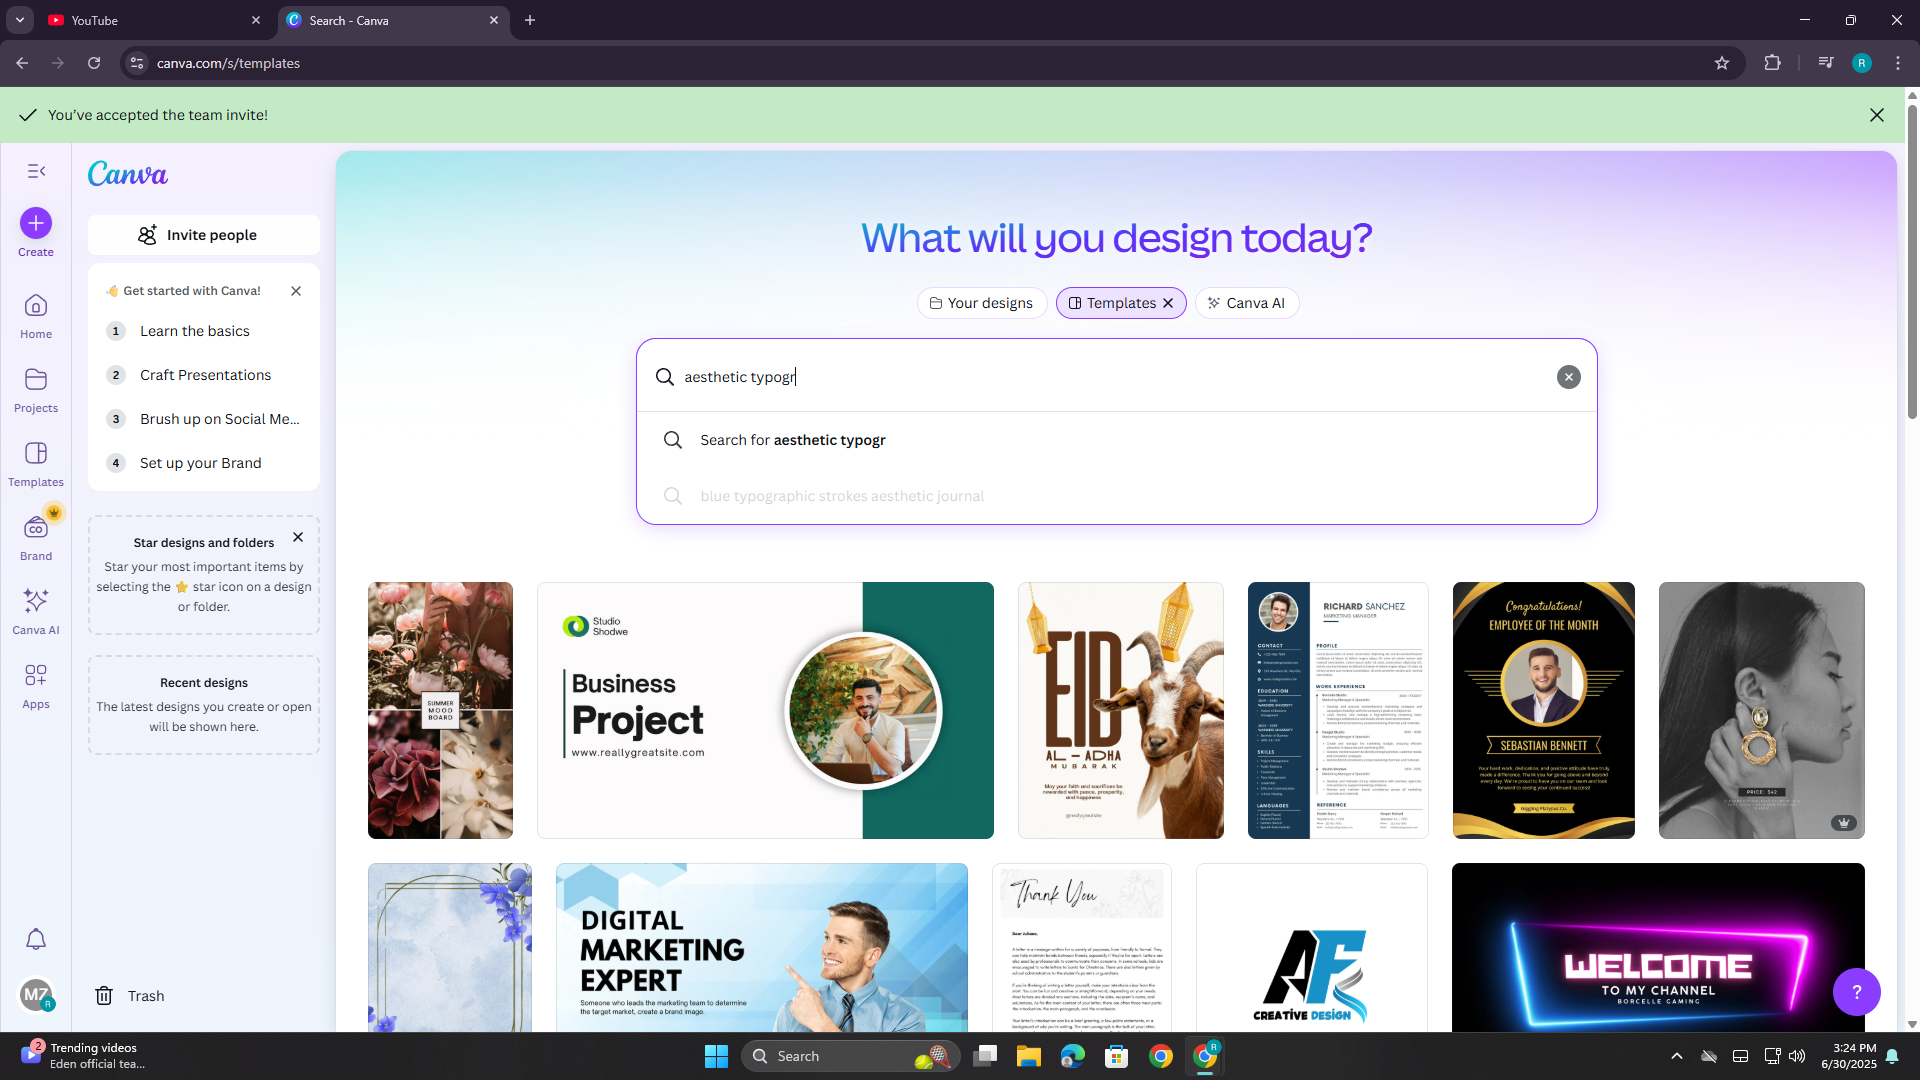Open Apps in the sidebar
Image resolution: width=1920 pixels, height=1080 pixels.
[x=36, y=686]
